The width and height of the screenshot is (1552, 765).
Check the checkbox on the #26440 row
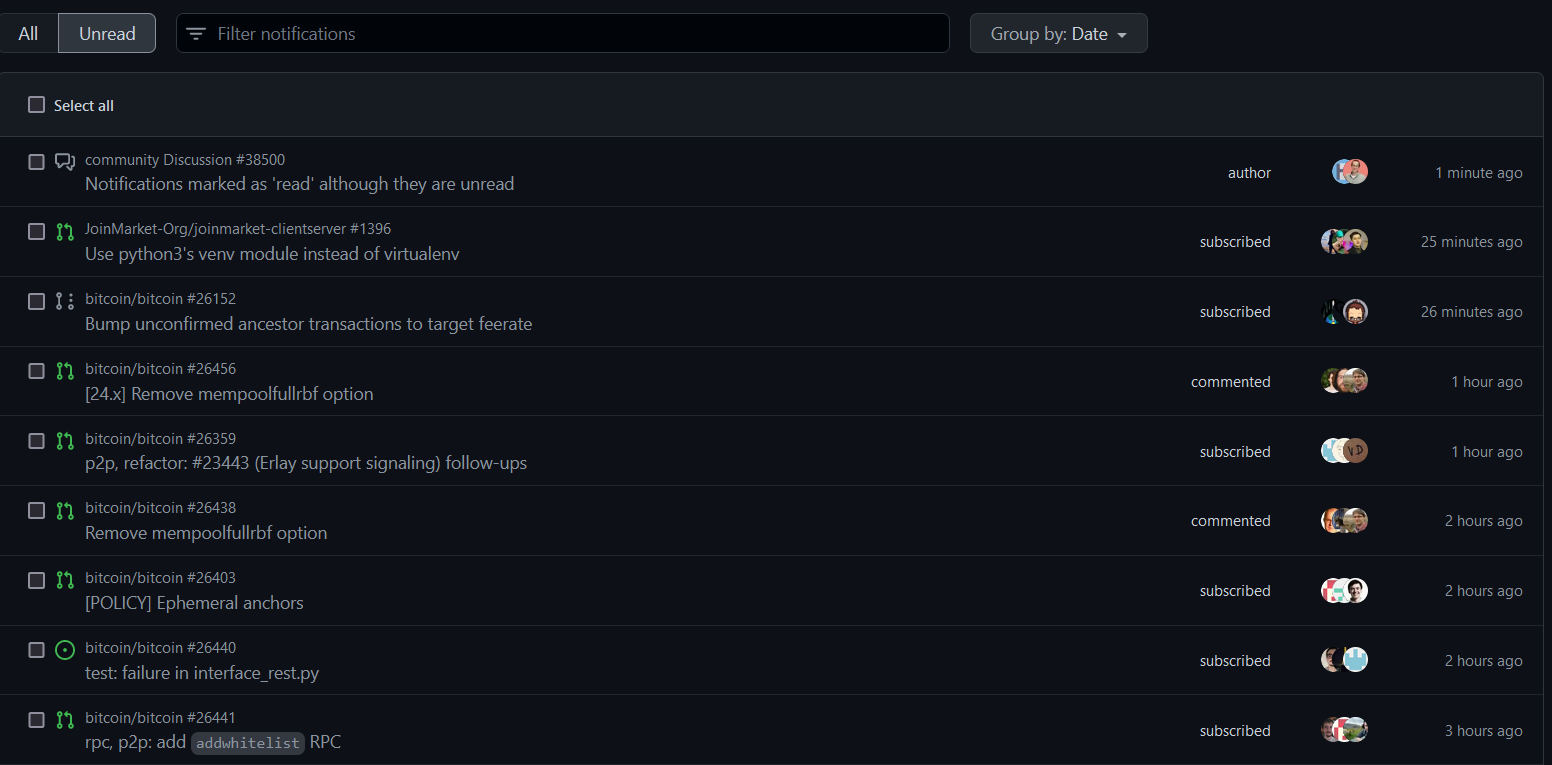click(36, 649)
